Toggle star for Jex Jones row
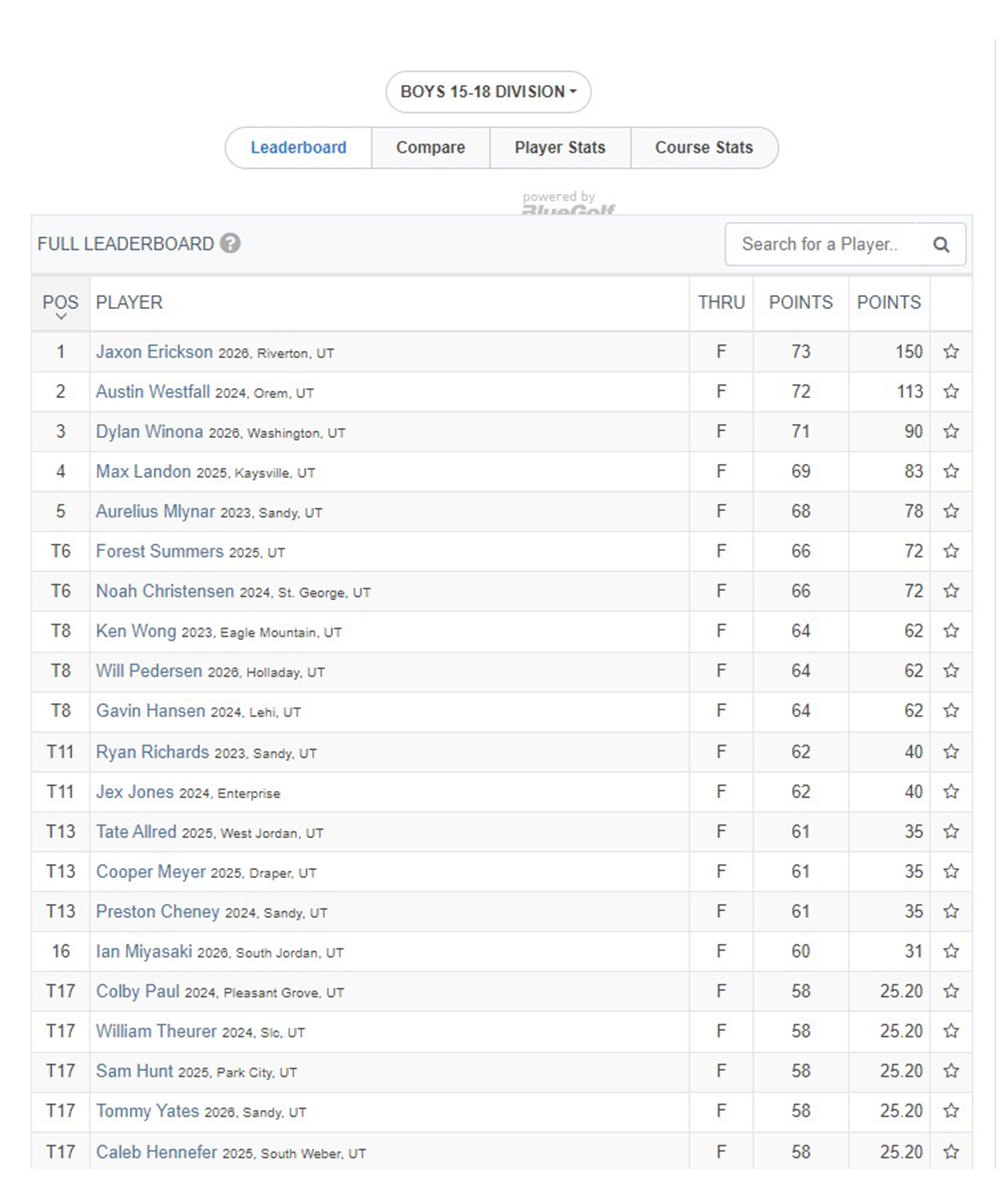The width and height of the screenshot is (1000, 1200). pyautogui.click(x=951, y=792)
